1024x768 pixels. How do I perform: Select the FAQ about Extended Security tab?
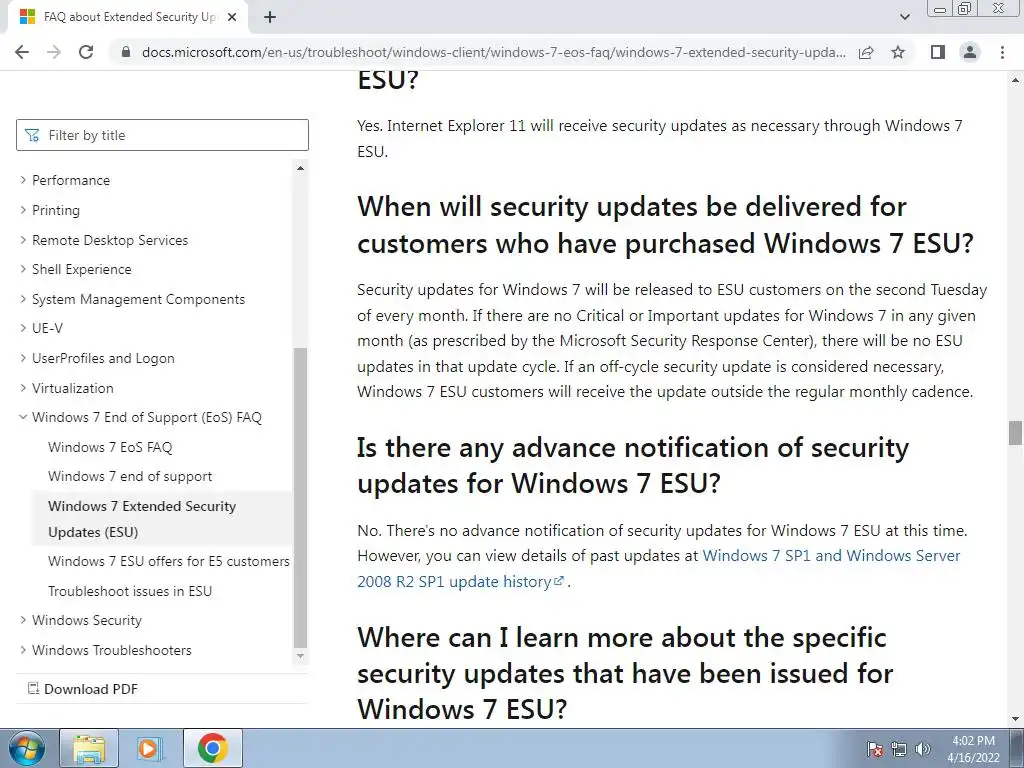(x=127, y=17)
